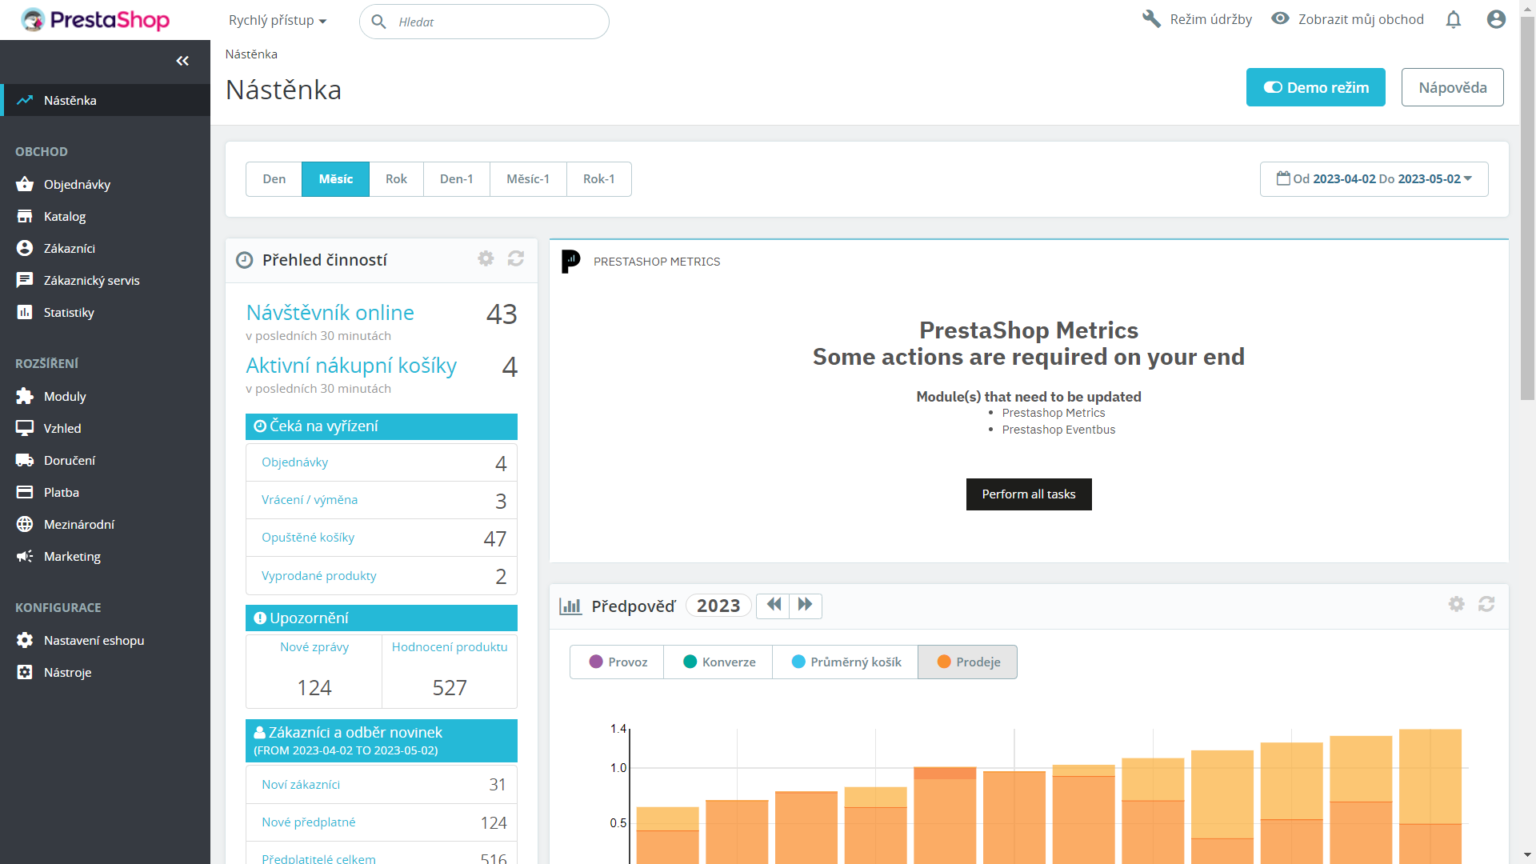Viewport: 1536px width, 864px height.
Task: Click the calendar icon in date range
Action: pyautogui.click(x=1283, y=178)
